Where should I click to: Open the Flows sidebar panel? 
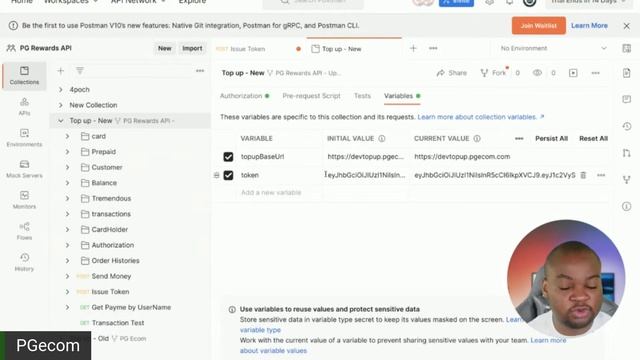24,231
